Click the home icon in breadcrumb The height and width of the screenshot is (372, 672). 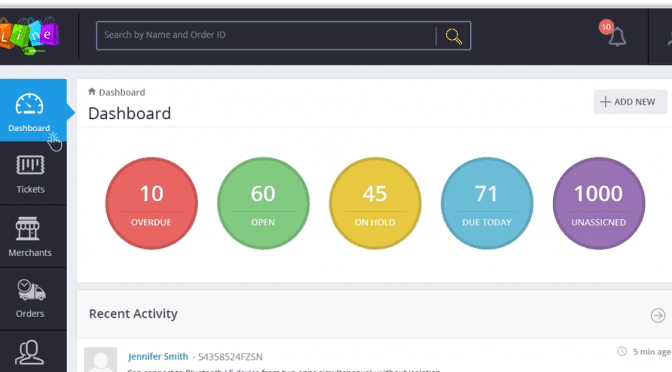pyautogui.click(x=92, y=92)
